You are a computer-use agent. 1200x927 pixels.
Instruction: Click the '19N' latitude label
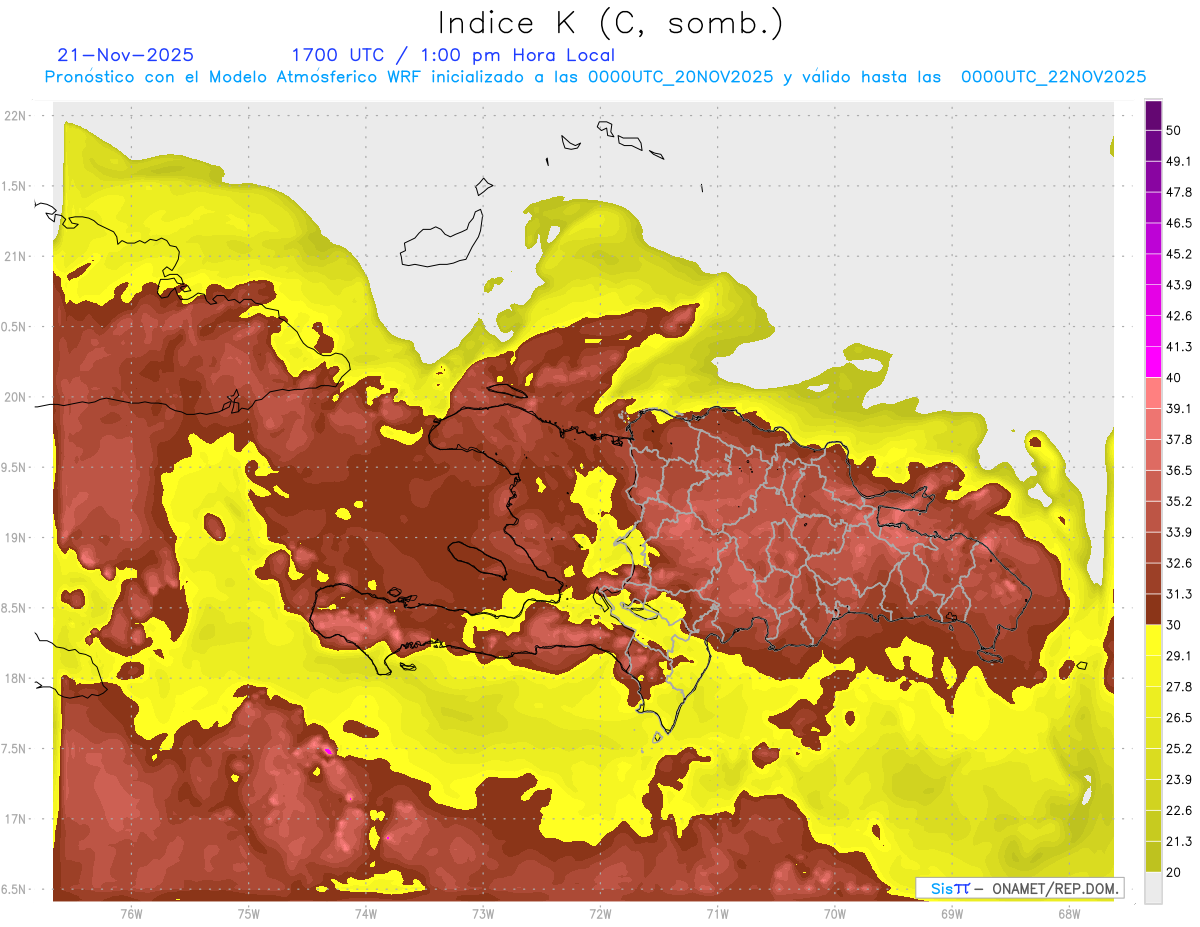click(15, 538)
